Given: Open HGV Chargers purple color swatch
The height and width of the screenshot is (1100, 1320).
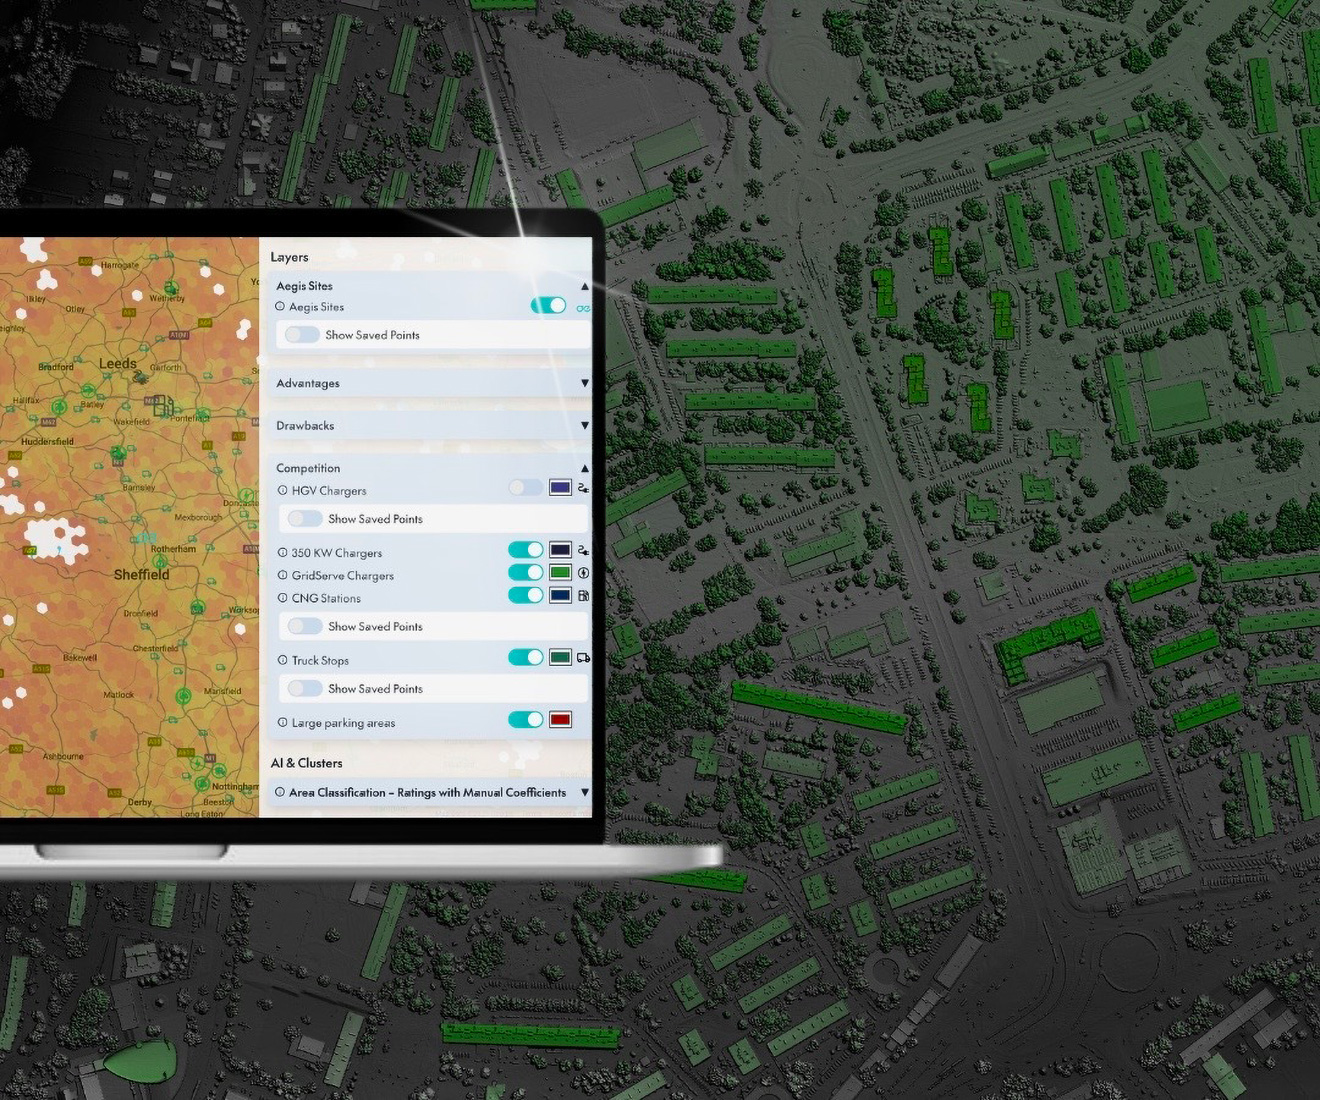Looking at the screenshot, I should 560,487.
